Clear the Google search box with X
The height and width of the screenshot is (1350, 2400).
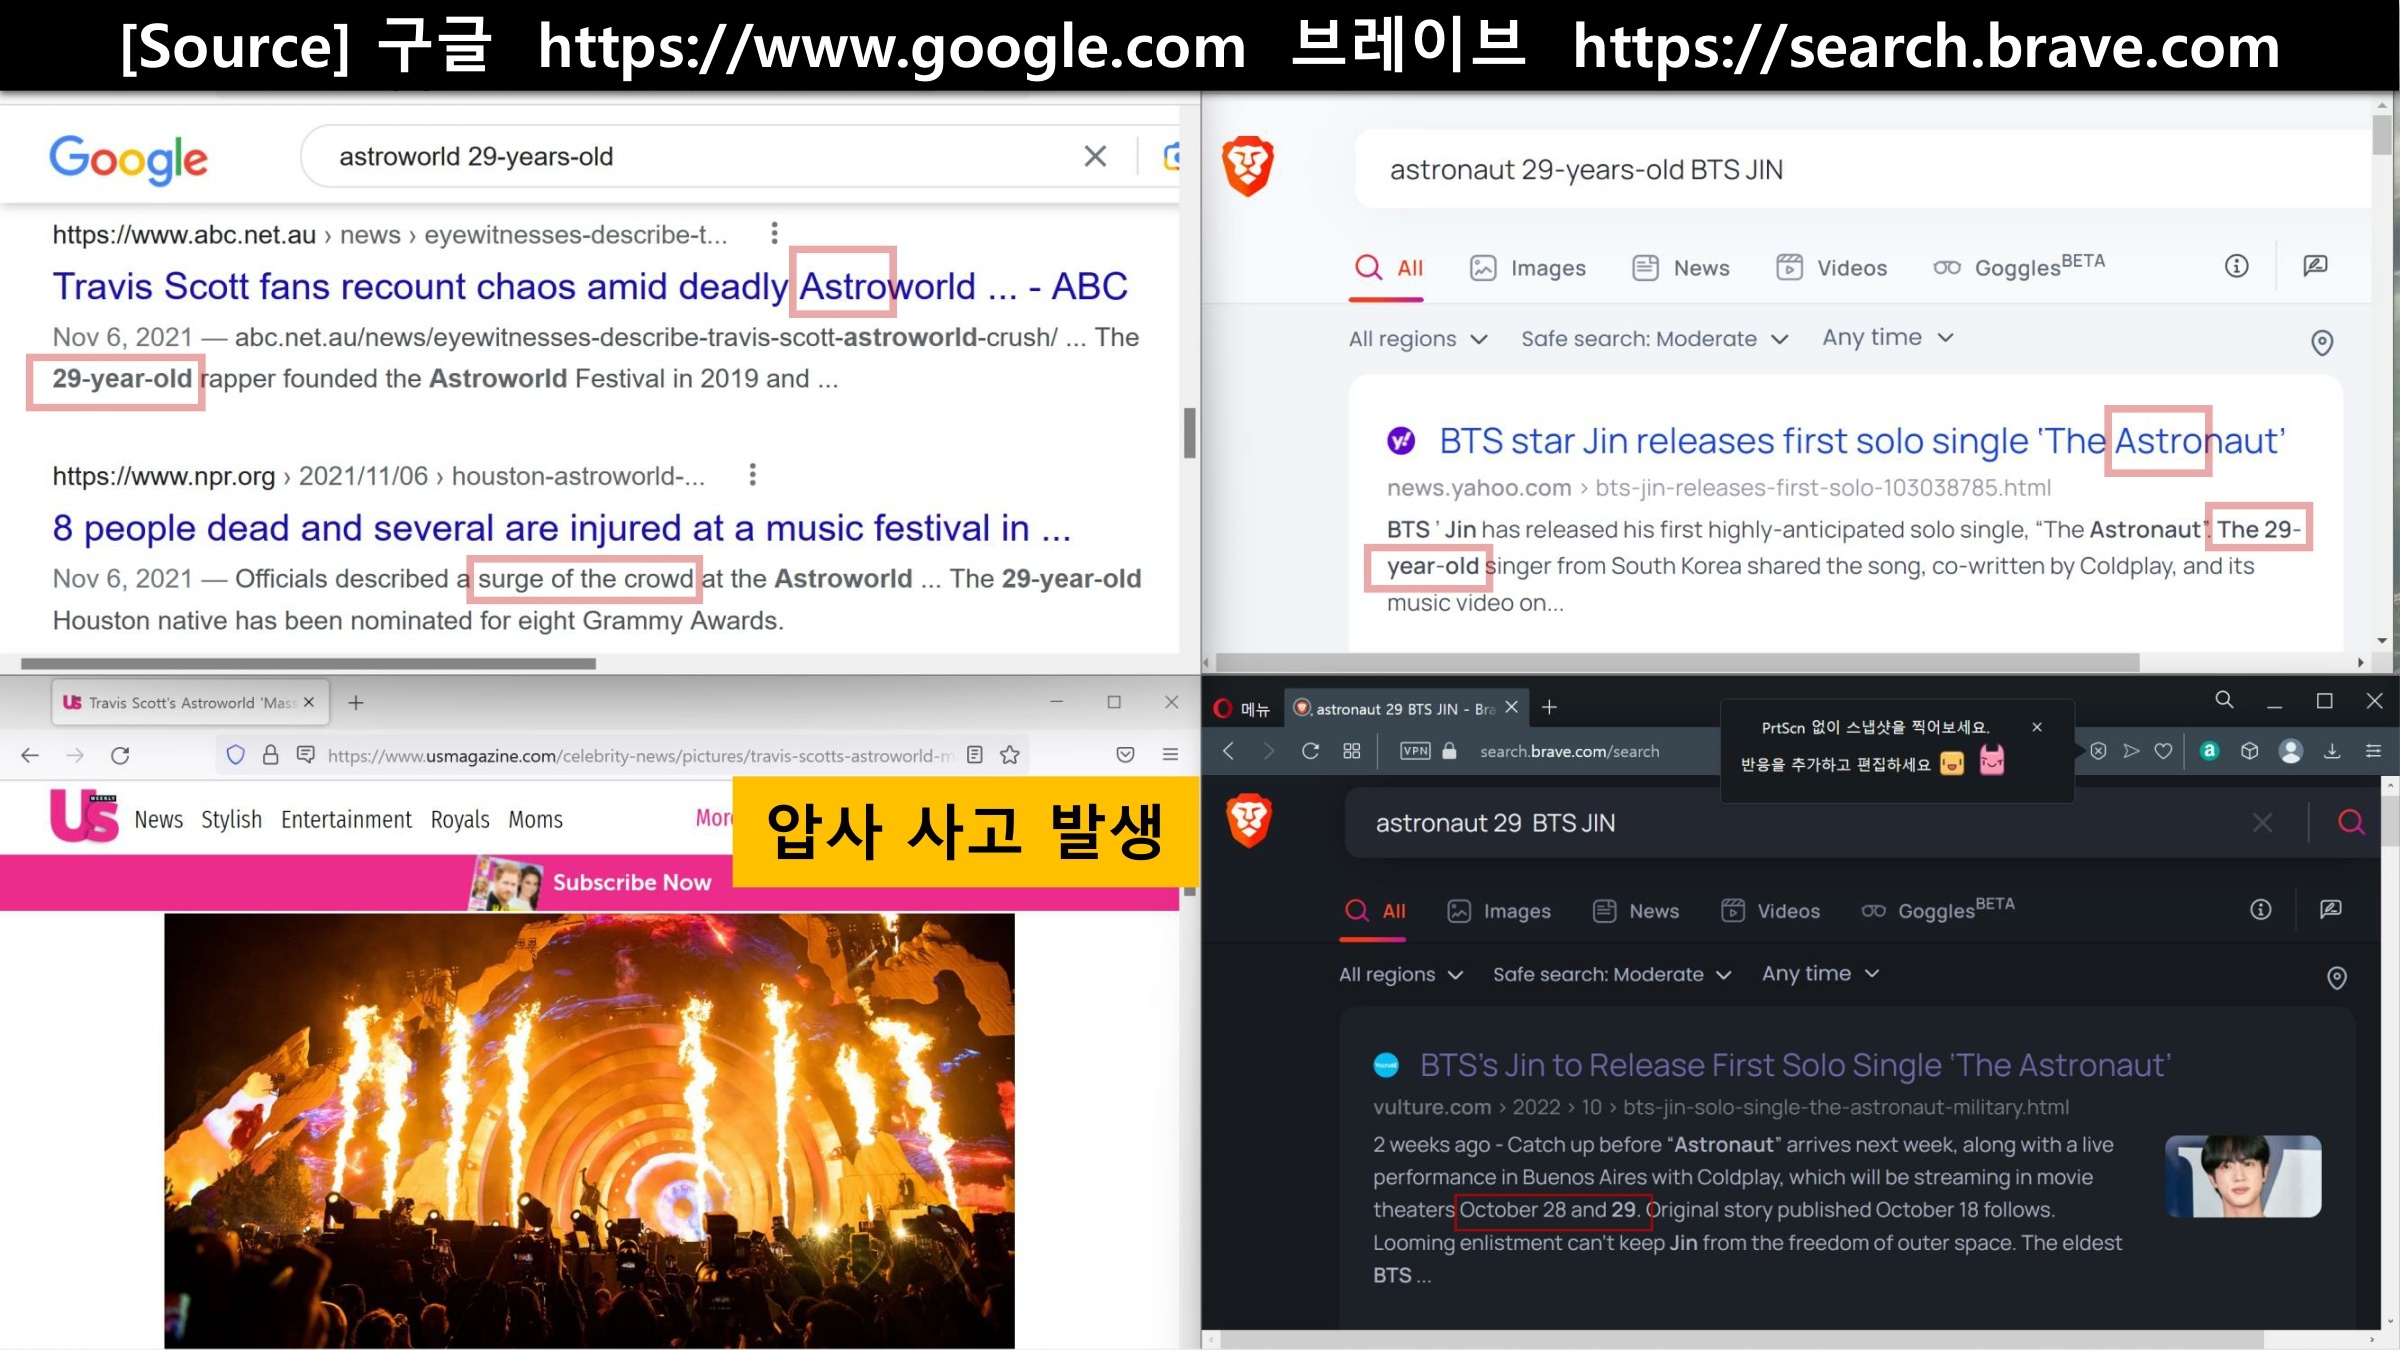tap(1095, 156)
